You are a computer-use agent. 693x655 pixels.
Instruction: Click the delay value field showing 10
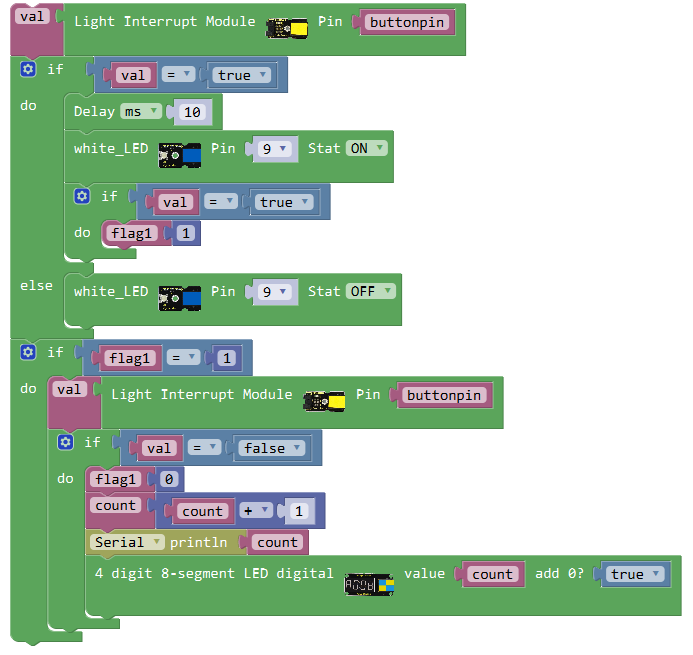pyautogui.click(x=193, y=112)
